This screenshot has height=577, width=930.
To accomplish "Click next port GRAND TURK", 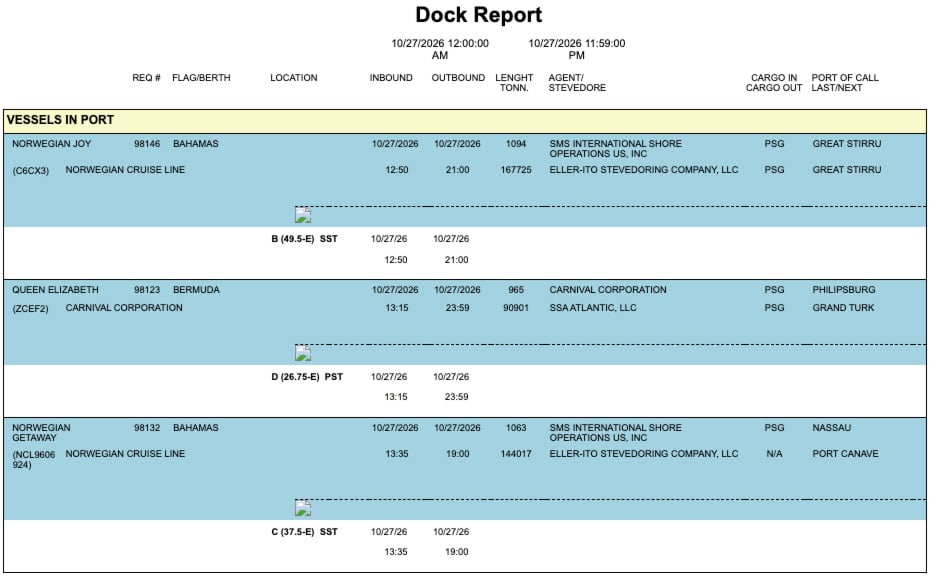I will (x=843, y=308).
